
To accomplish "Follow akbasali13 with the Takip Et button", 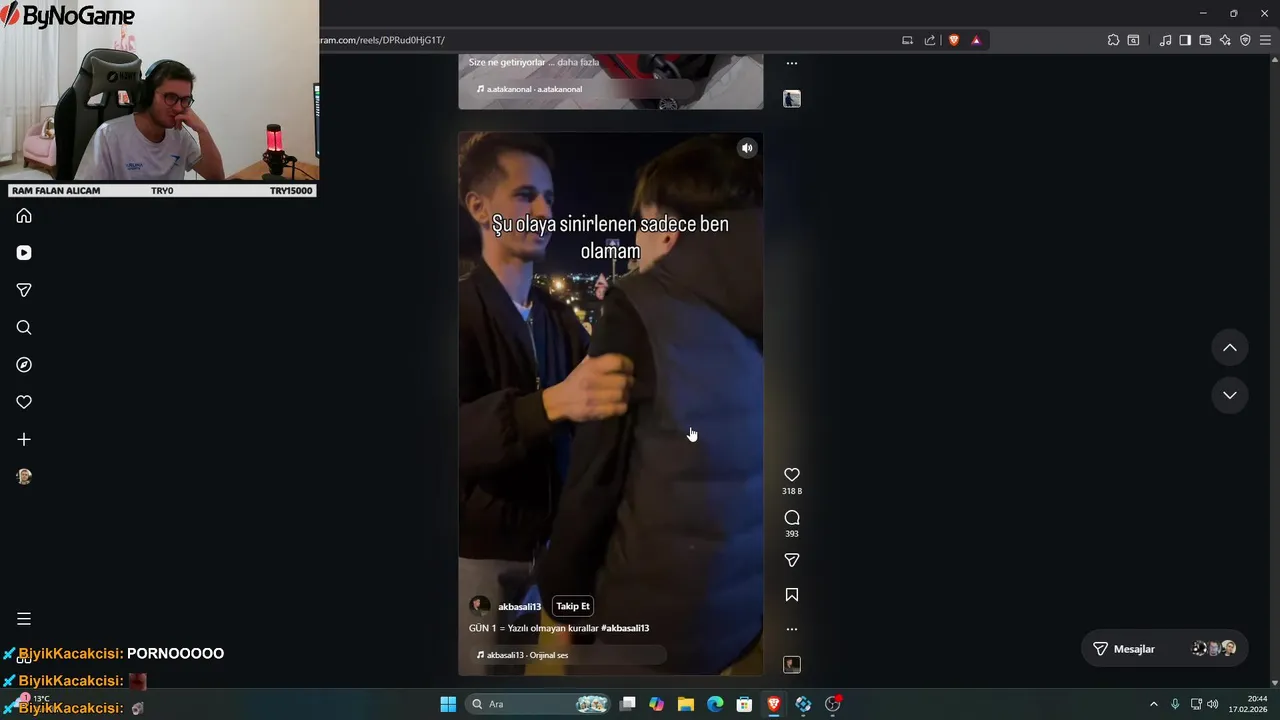I will pyautogui.click(x=573, y=606).
